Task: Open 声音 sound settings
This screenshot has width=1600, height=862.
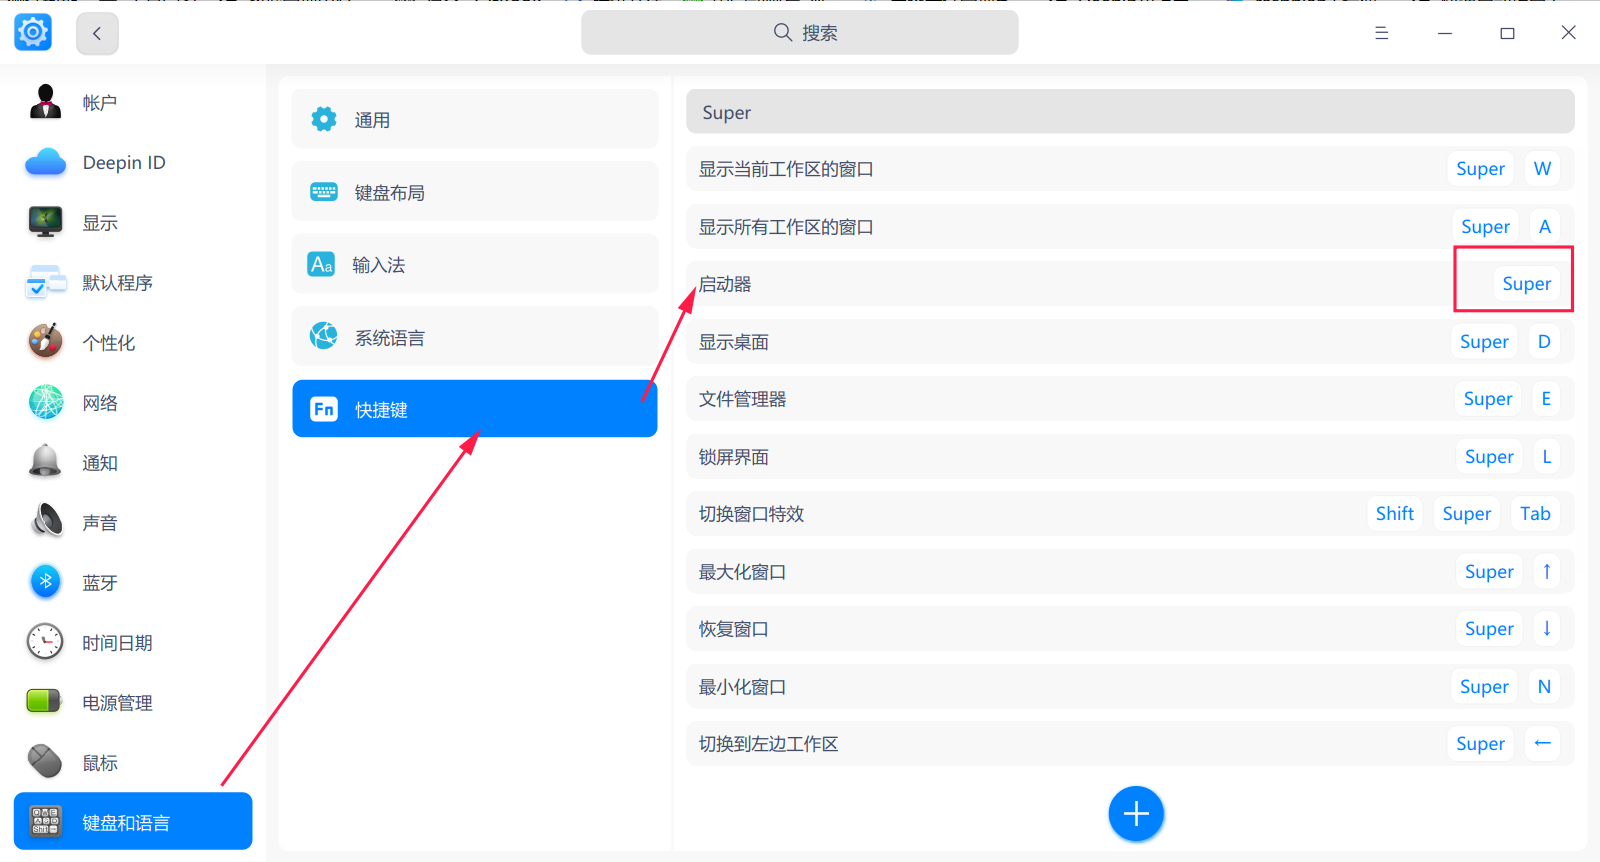Action: [133, 523]
